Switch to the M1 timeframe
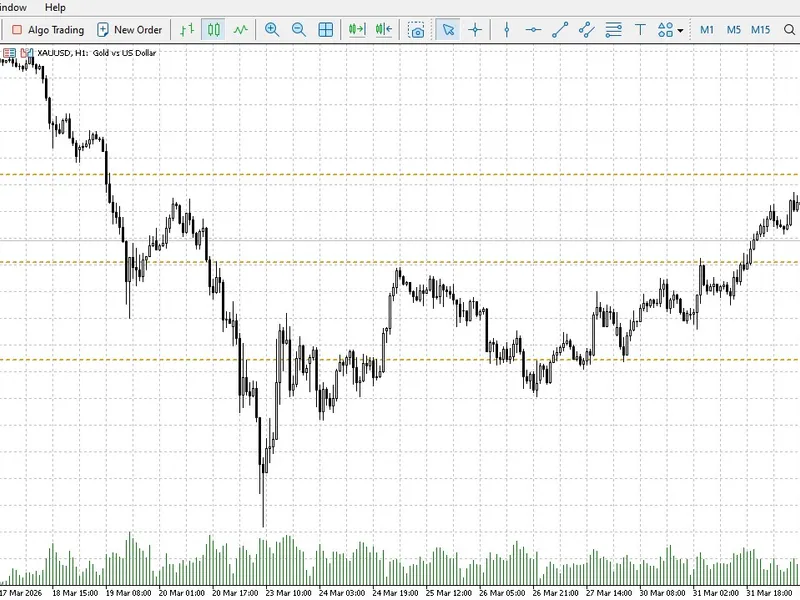Screen dimensions: 800x600 click(x=707, y=30)
